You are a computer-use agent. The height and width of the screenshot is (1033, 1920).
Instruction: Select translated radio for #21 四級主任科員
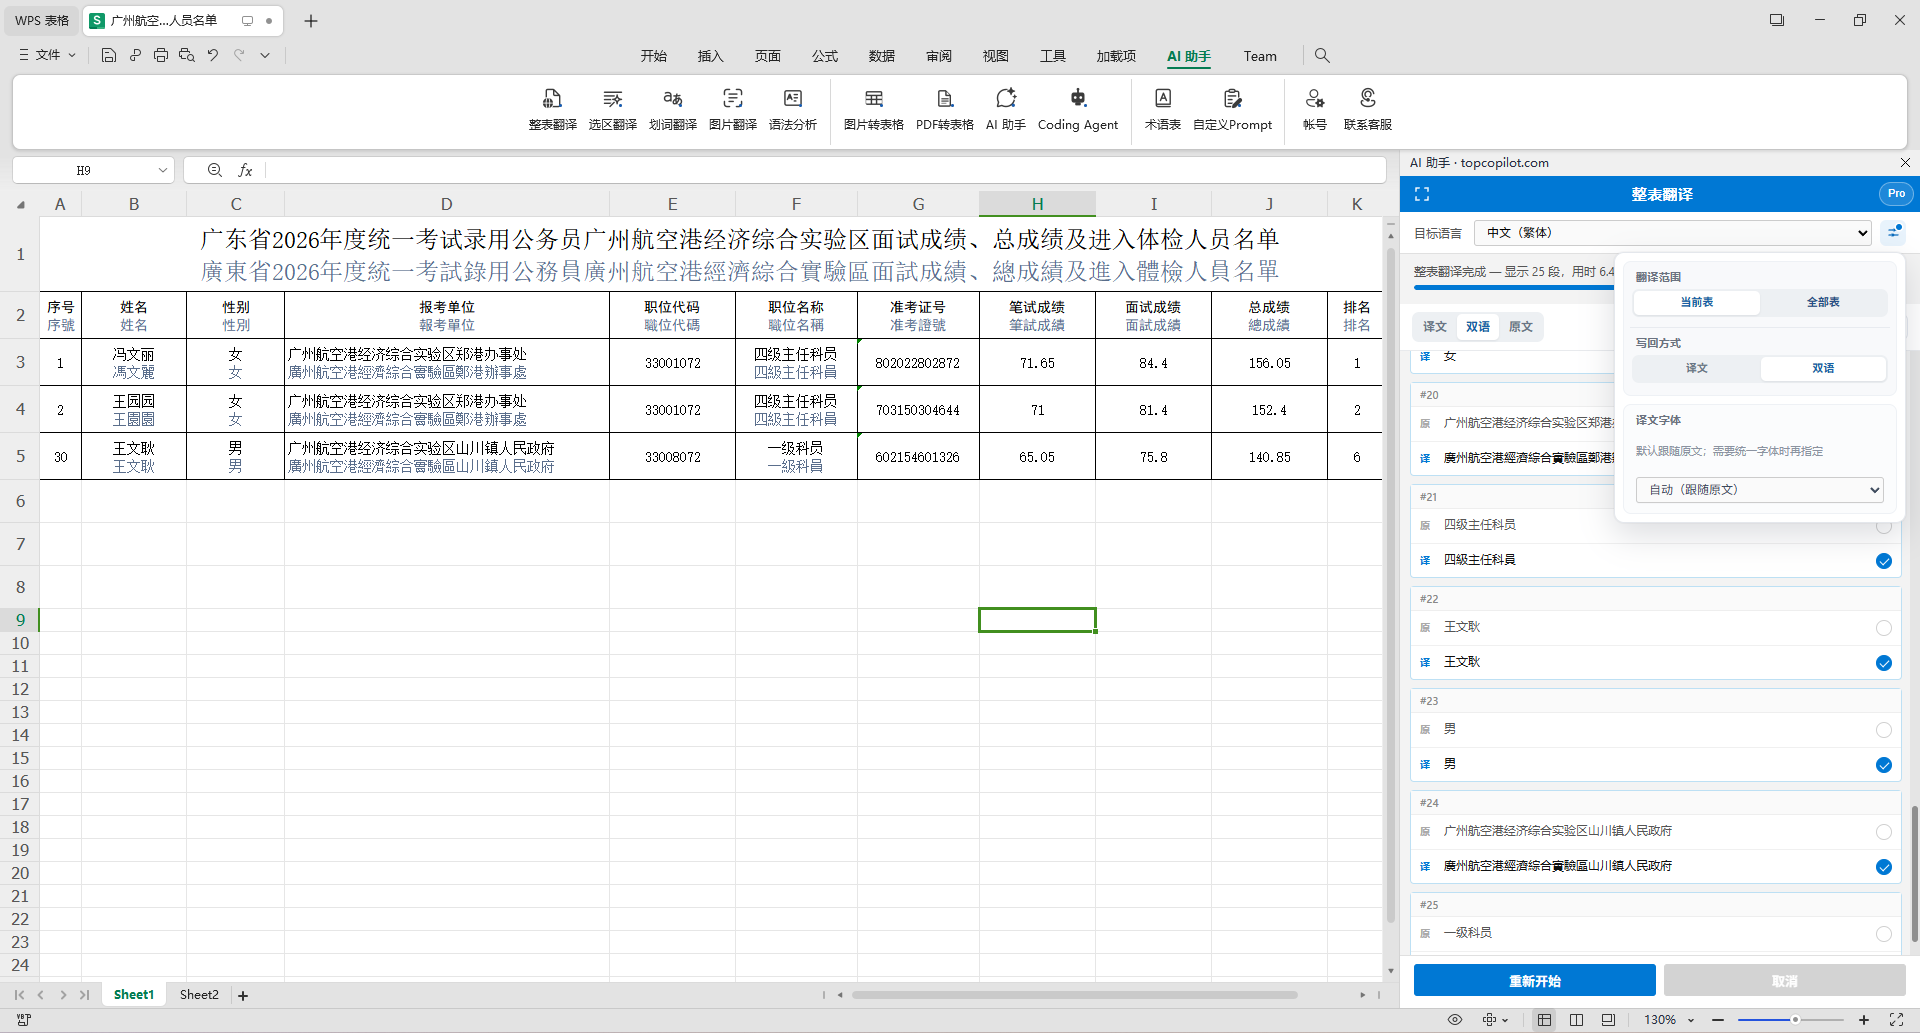(1884, 561)
